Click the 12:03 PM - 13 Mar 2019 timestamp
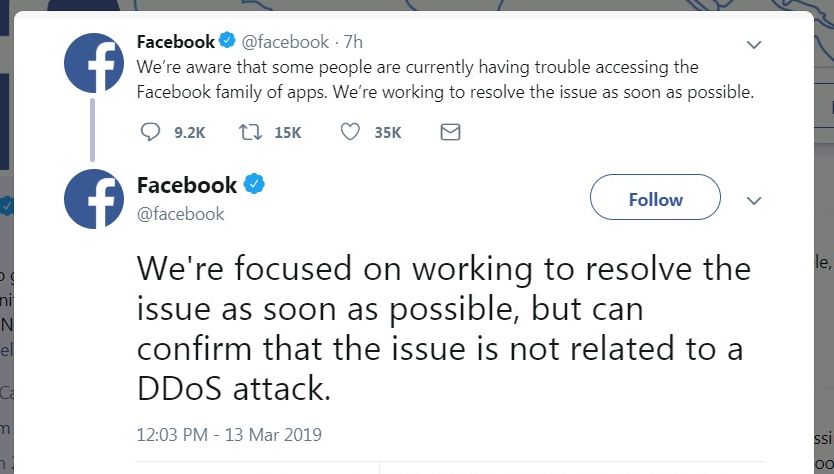Image resolution: width=834 pixels, height=474 pixels. click(x=229, y=435)
